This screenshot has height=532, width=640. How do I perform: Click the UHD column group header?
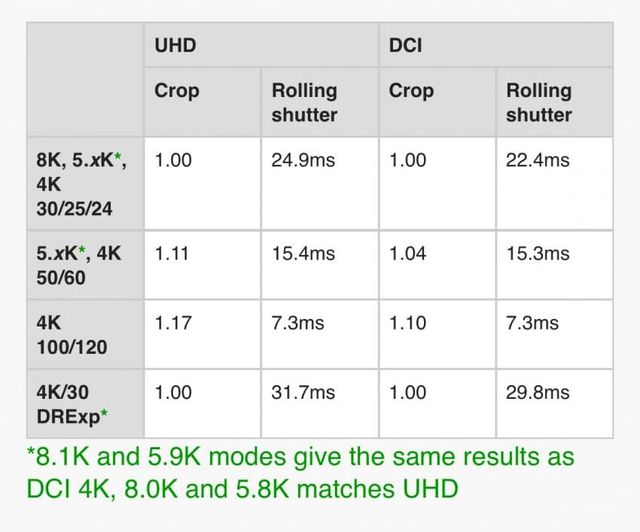(x=175, y=46)
